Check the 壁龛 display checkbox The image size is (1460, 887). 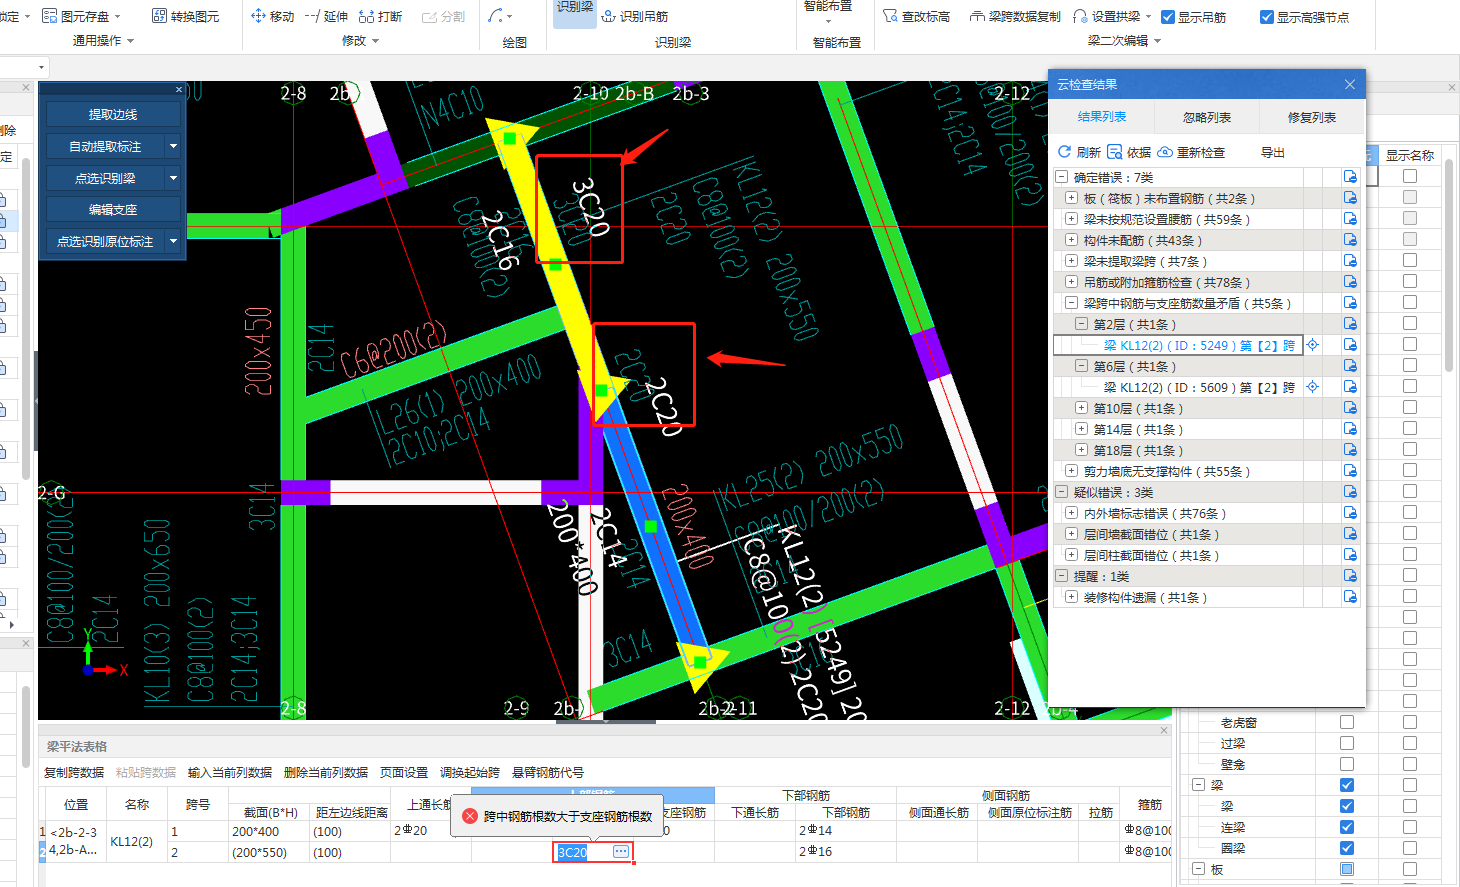[x=1347, y=764]
